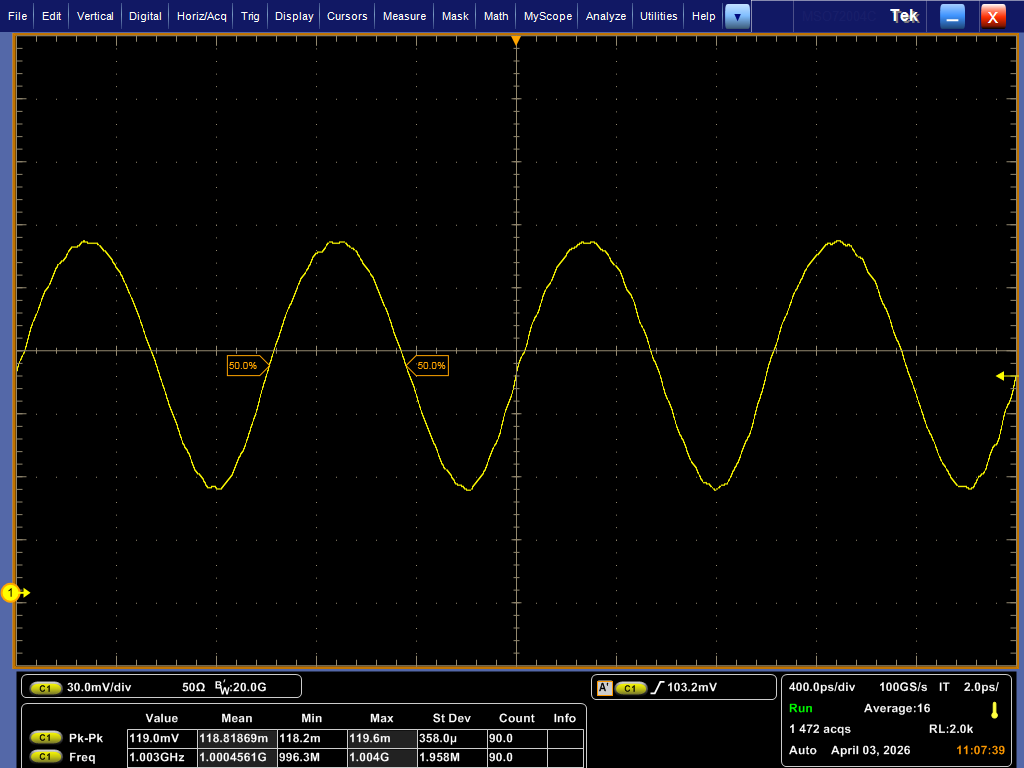1024x768 pixels.
Task: Click the St Dev column header
Action: pyautogui.click(x=451, y=718)
